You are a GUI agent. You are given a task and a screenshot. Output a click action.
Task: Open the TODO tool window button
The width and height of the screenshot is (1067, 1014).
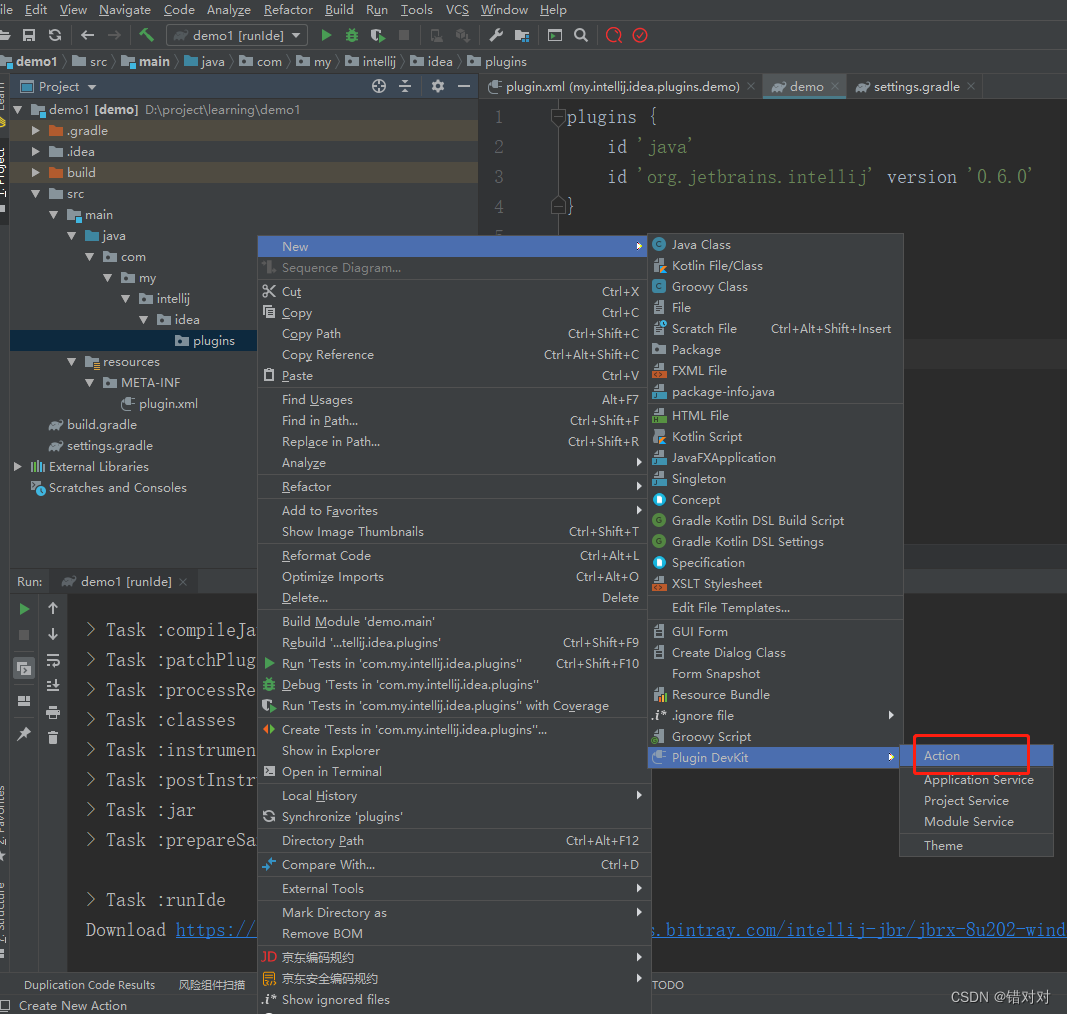point(668,985)
